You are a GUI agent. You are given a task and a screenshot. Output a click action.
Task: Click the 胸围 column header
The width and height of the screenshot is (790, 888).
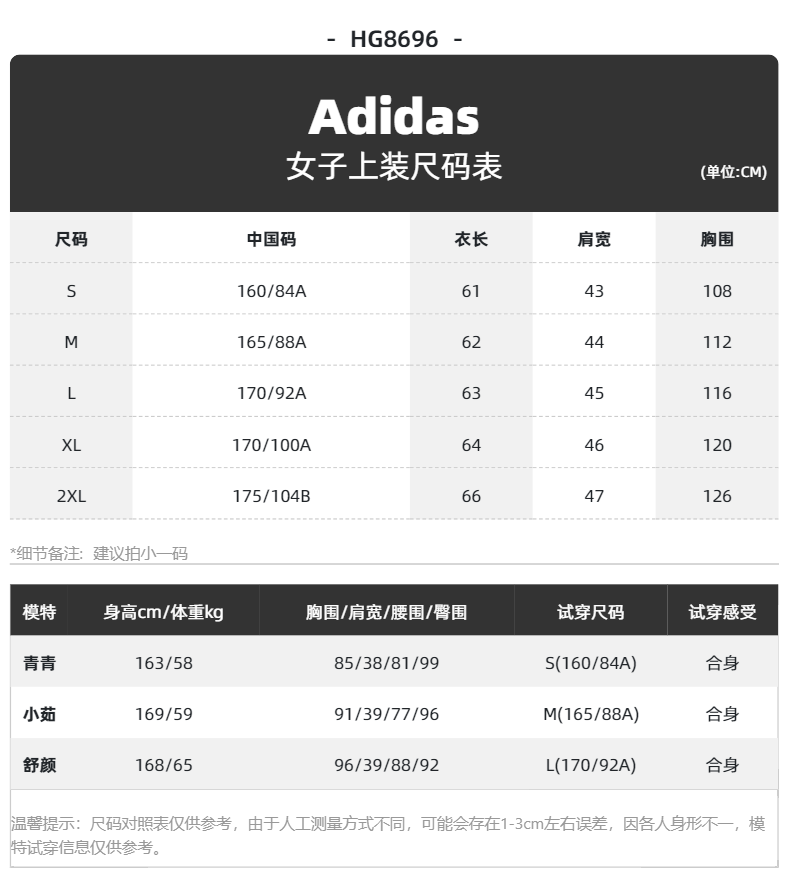(x=717, y=239)
